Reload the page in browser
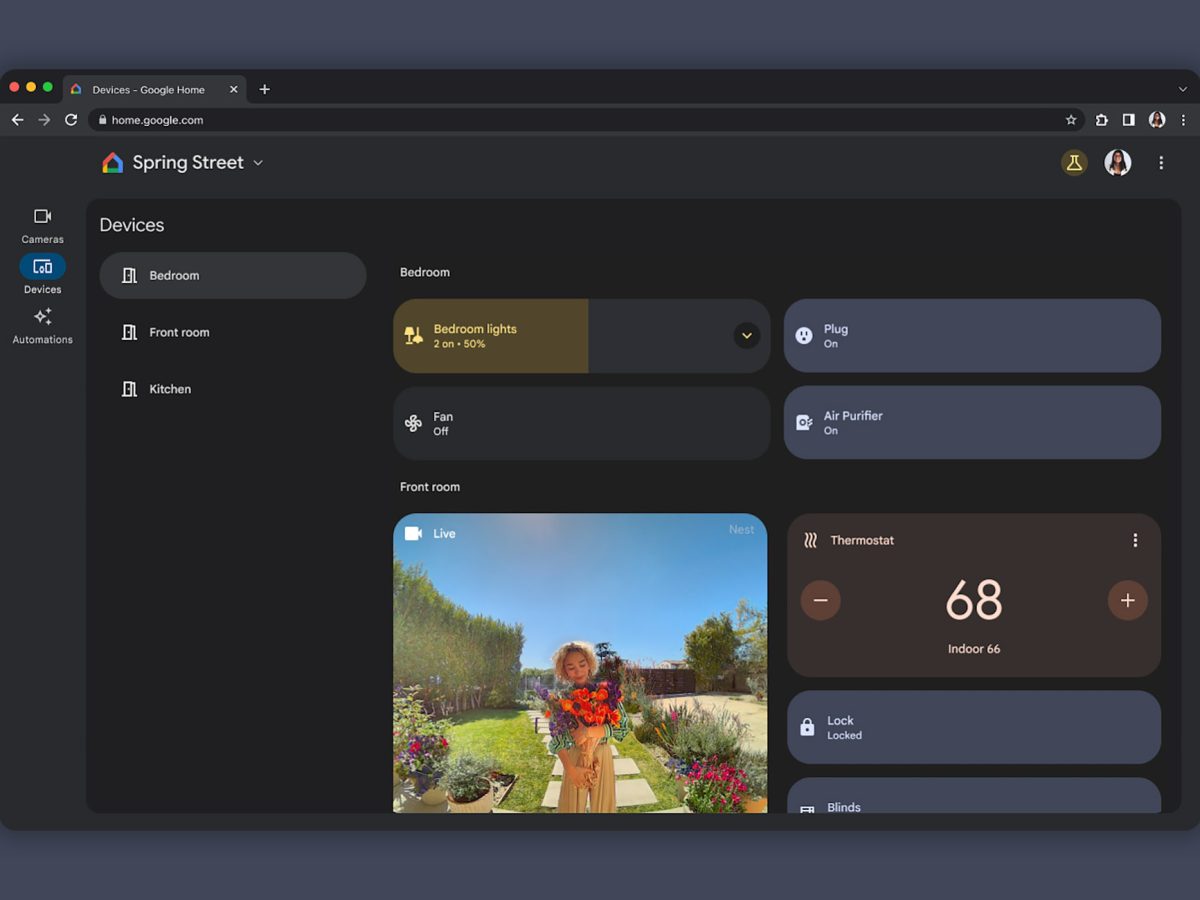This screenshot has width=1200, height=900. pyautogui.click(x=71, y=120)
